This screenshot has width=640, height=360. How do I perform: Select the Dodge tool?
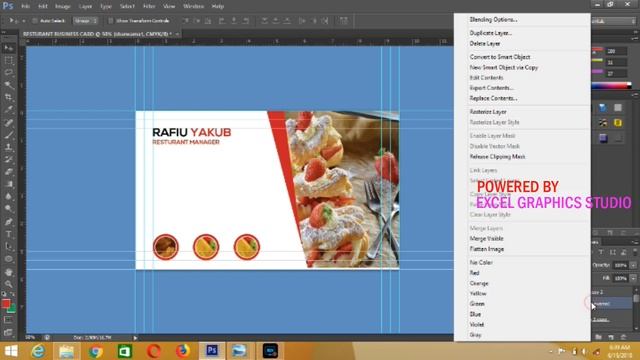(x=8, y=209)
